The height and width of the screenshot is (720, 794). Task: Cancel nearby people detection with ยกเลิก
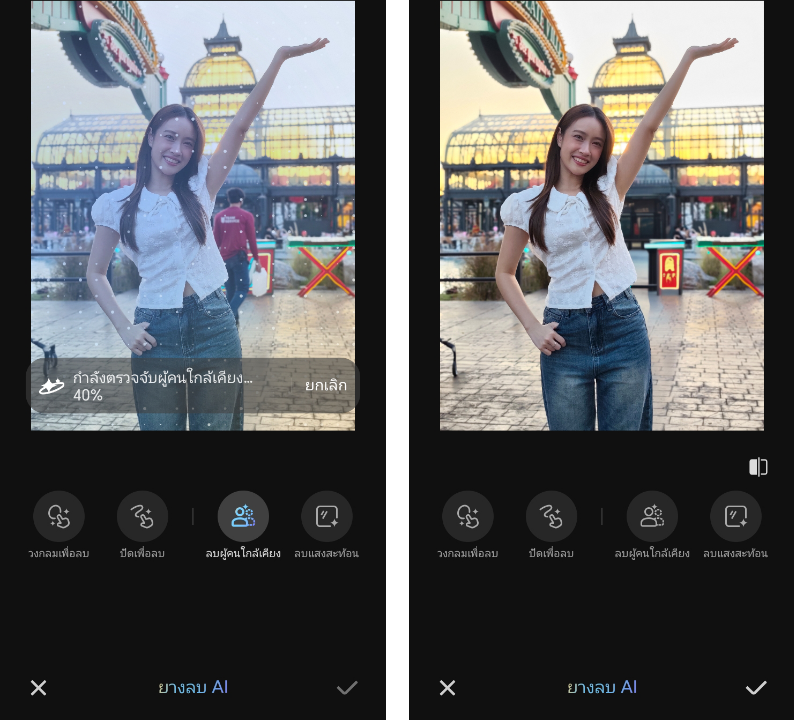[x=326, y=385]
